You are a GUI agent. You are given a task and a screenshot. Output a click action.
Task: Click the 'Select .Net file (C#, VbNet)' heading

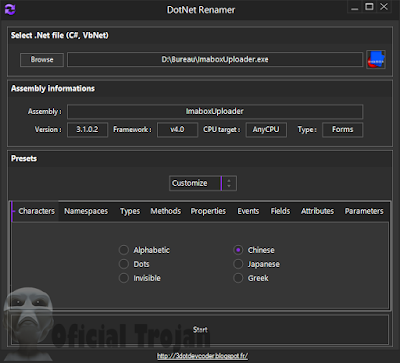pos(60,35)
